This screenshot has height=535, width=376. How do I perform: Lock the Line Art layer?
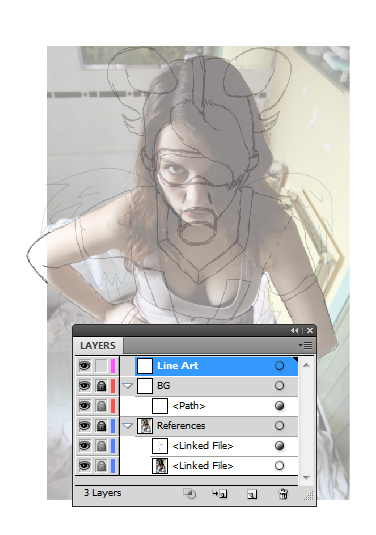tap(101, 366)
